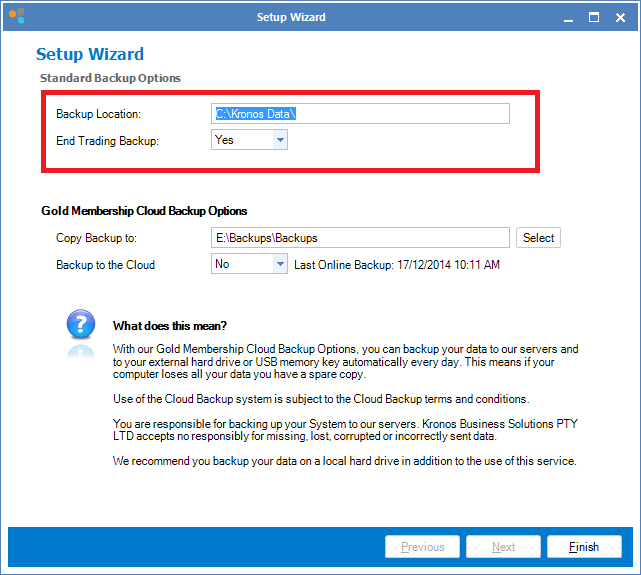Click the End Trading Backup label

pyautogui.click(x=107, y=141)
